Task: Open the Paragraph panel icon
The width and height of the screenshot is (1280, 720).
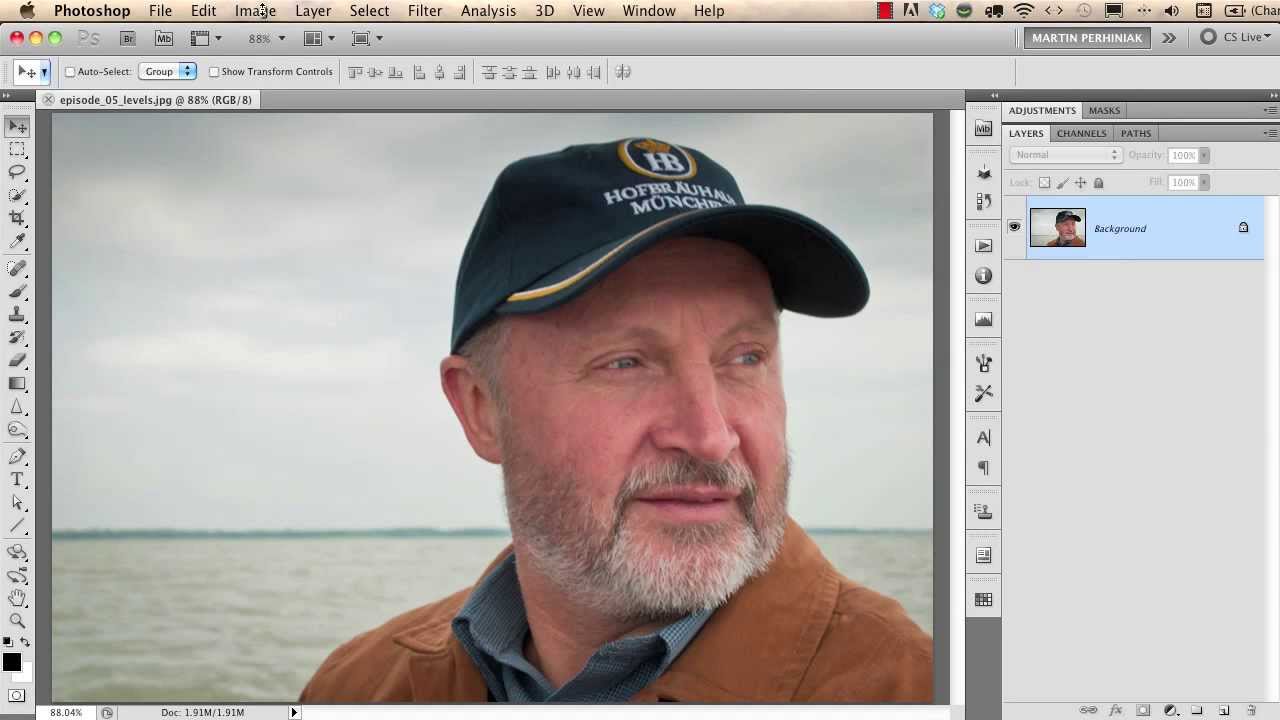Action: [984, 468]
